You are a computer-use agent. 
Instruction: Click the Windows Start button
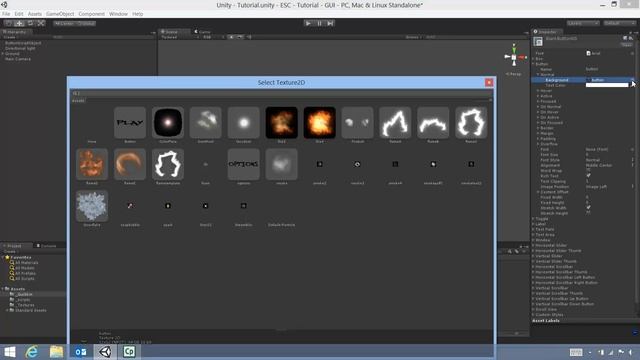click(9, 352)
